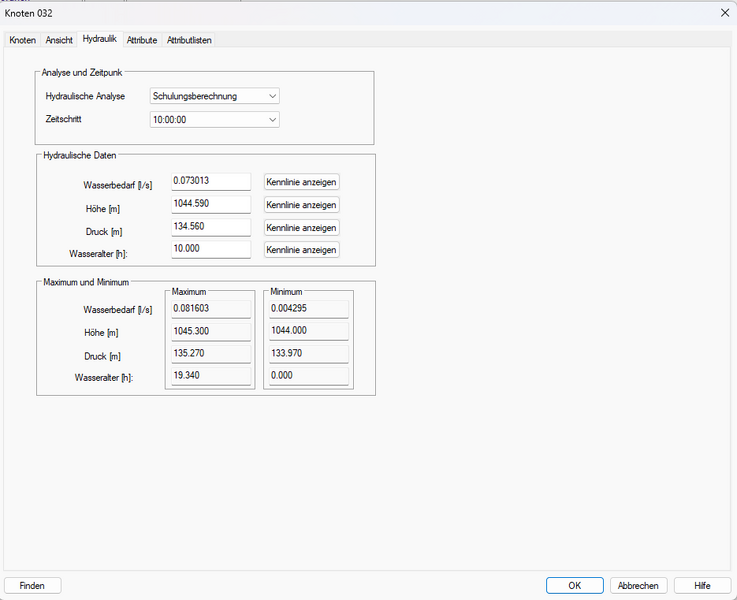Click the Maximum und Minimum group title
737x600 pixels.
pyautogui.click(x=86, y=282)
